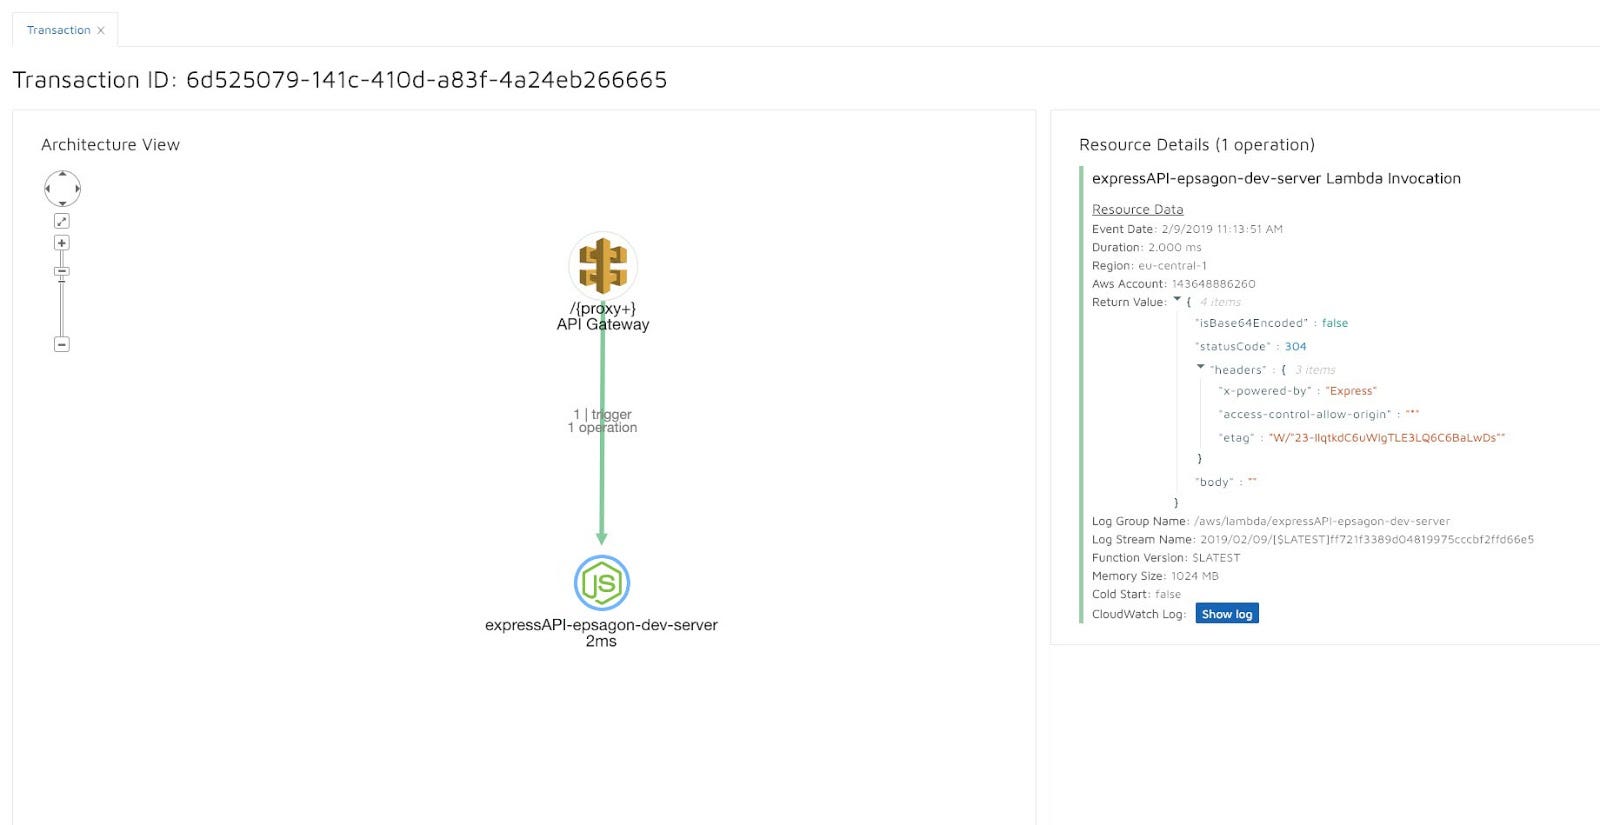Viewport: 1600px width, 825px height.
Task: Zoom in with the plus button
Action: pos(61,243)
